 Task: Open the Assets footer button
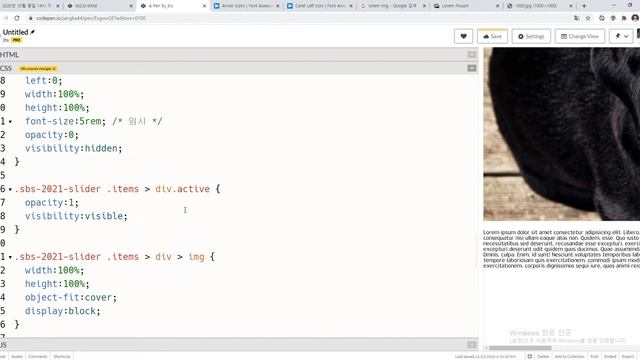[x=17, y=356]
